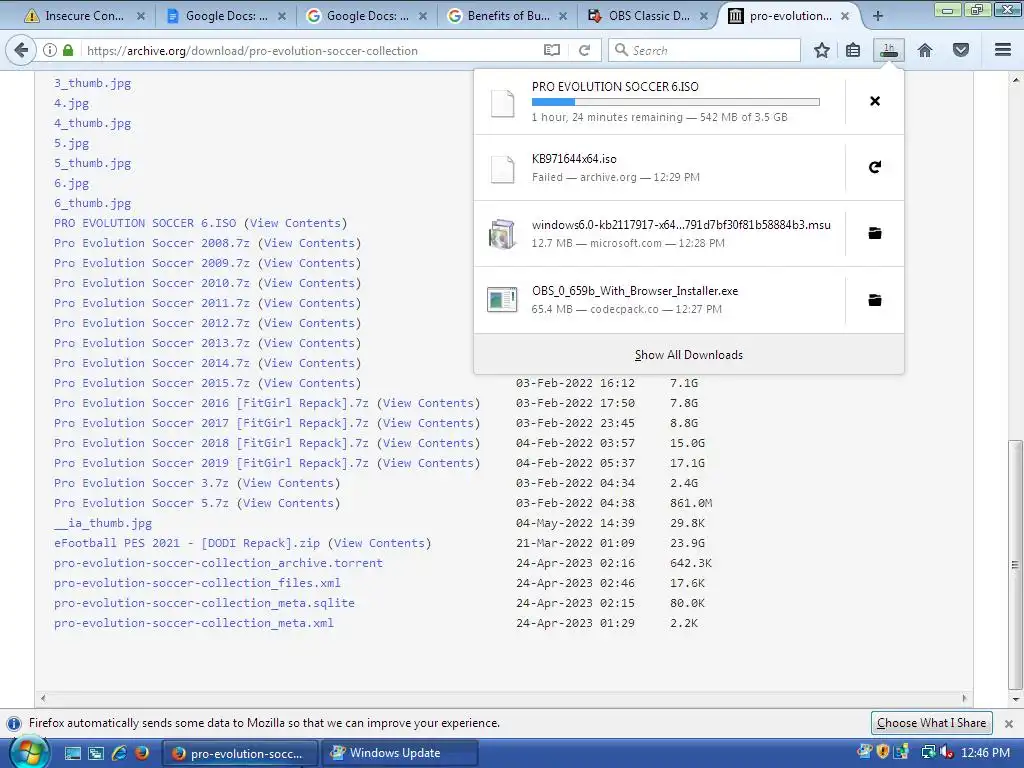Open 4_thumb.jpg file link
Image resolution: width=1024 pixels, height=768 pixels.
92,123
